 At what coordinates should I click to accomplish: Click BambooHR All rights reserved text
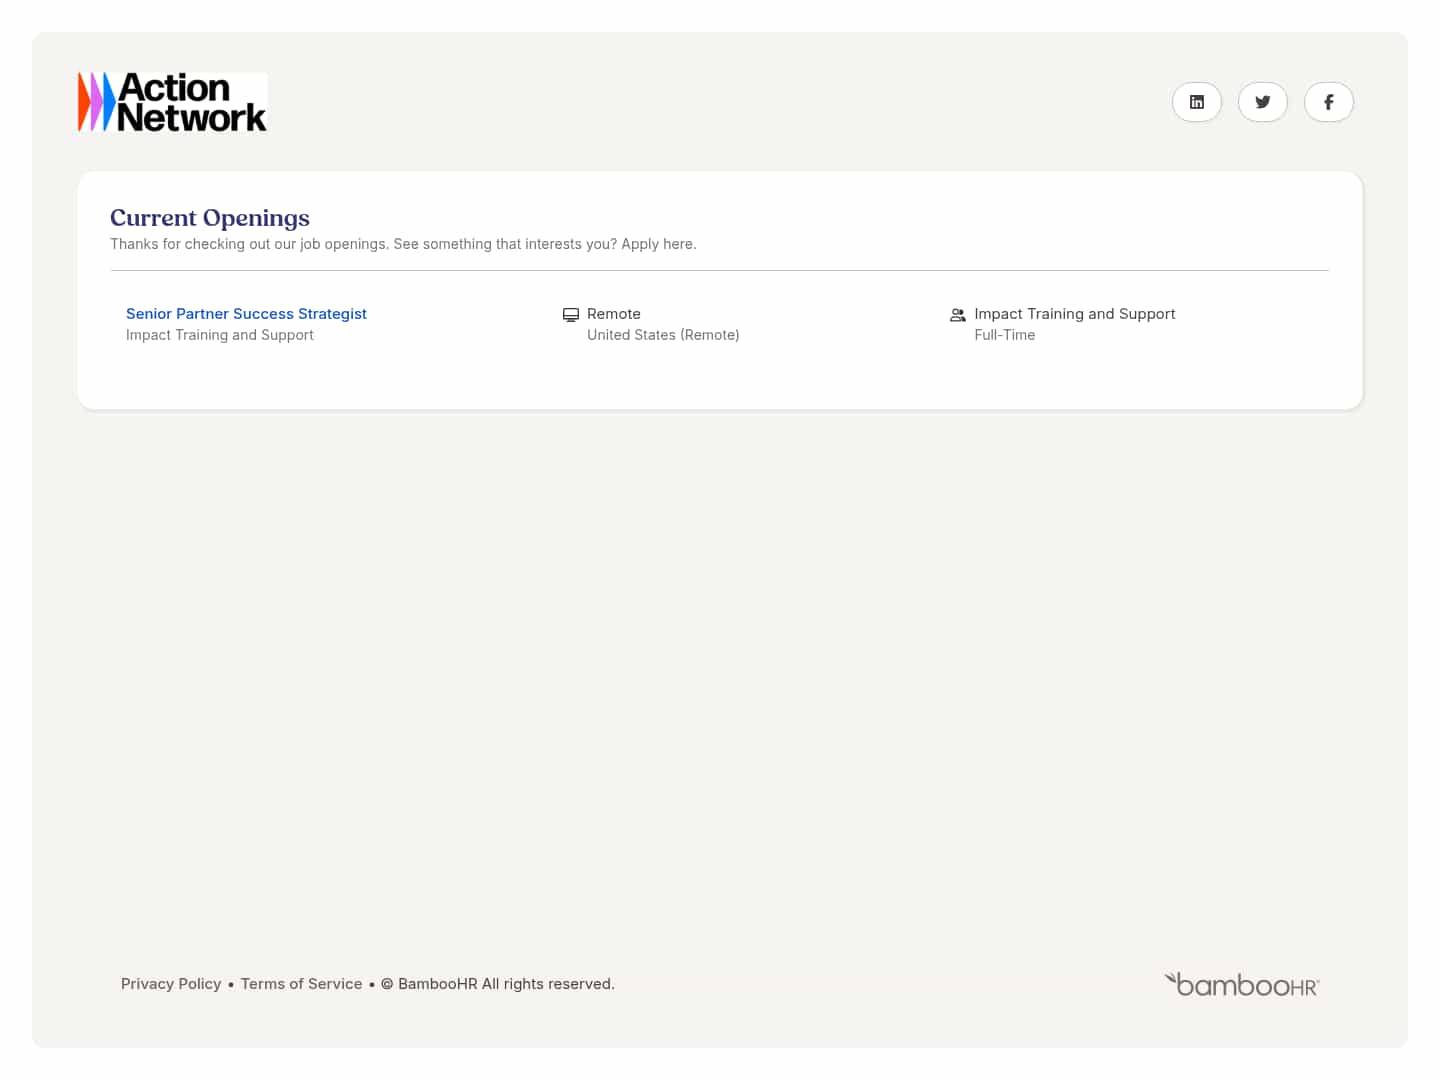pyautogui.click(x=498, y=984)
